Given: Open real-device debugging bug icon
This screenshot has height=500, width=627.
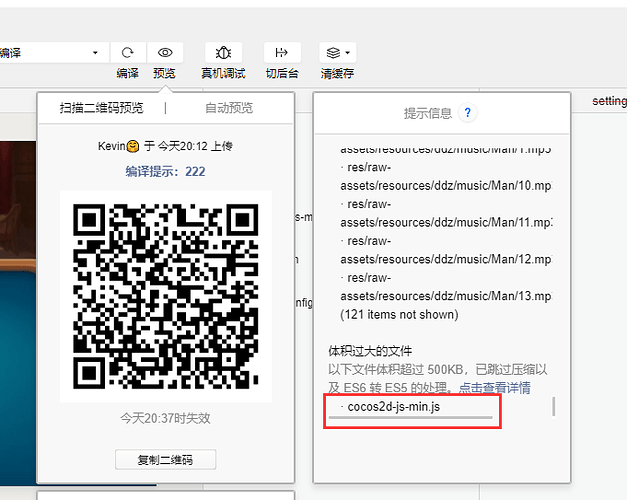Looking at the screenshot, I should [223, 52].
